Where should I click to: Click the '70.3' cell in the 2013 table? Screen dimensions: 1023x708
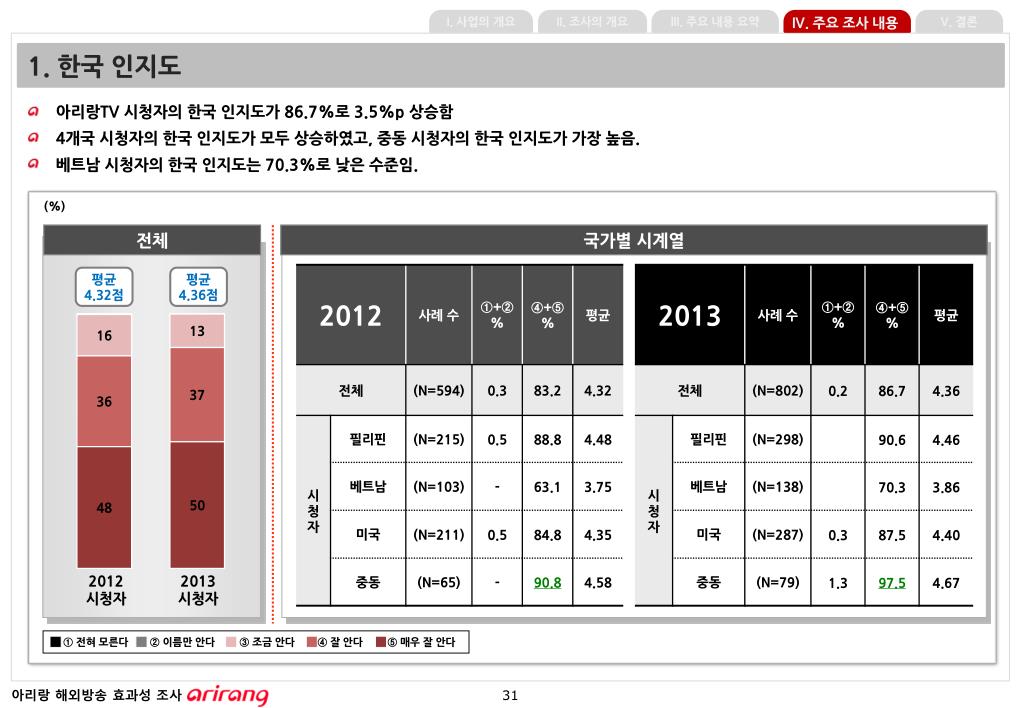coord(892,487)
